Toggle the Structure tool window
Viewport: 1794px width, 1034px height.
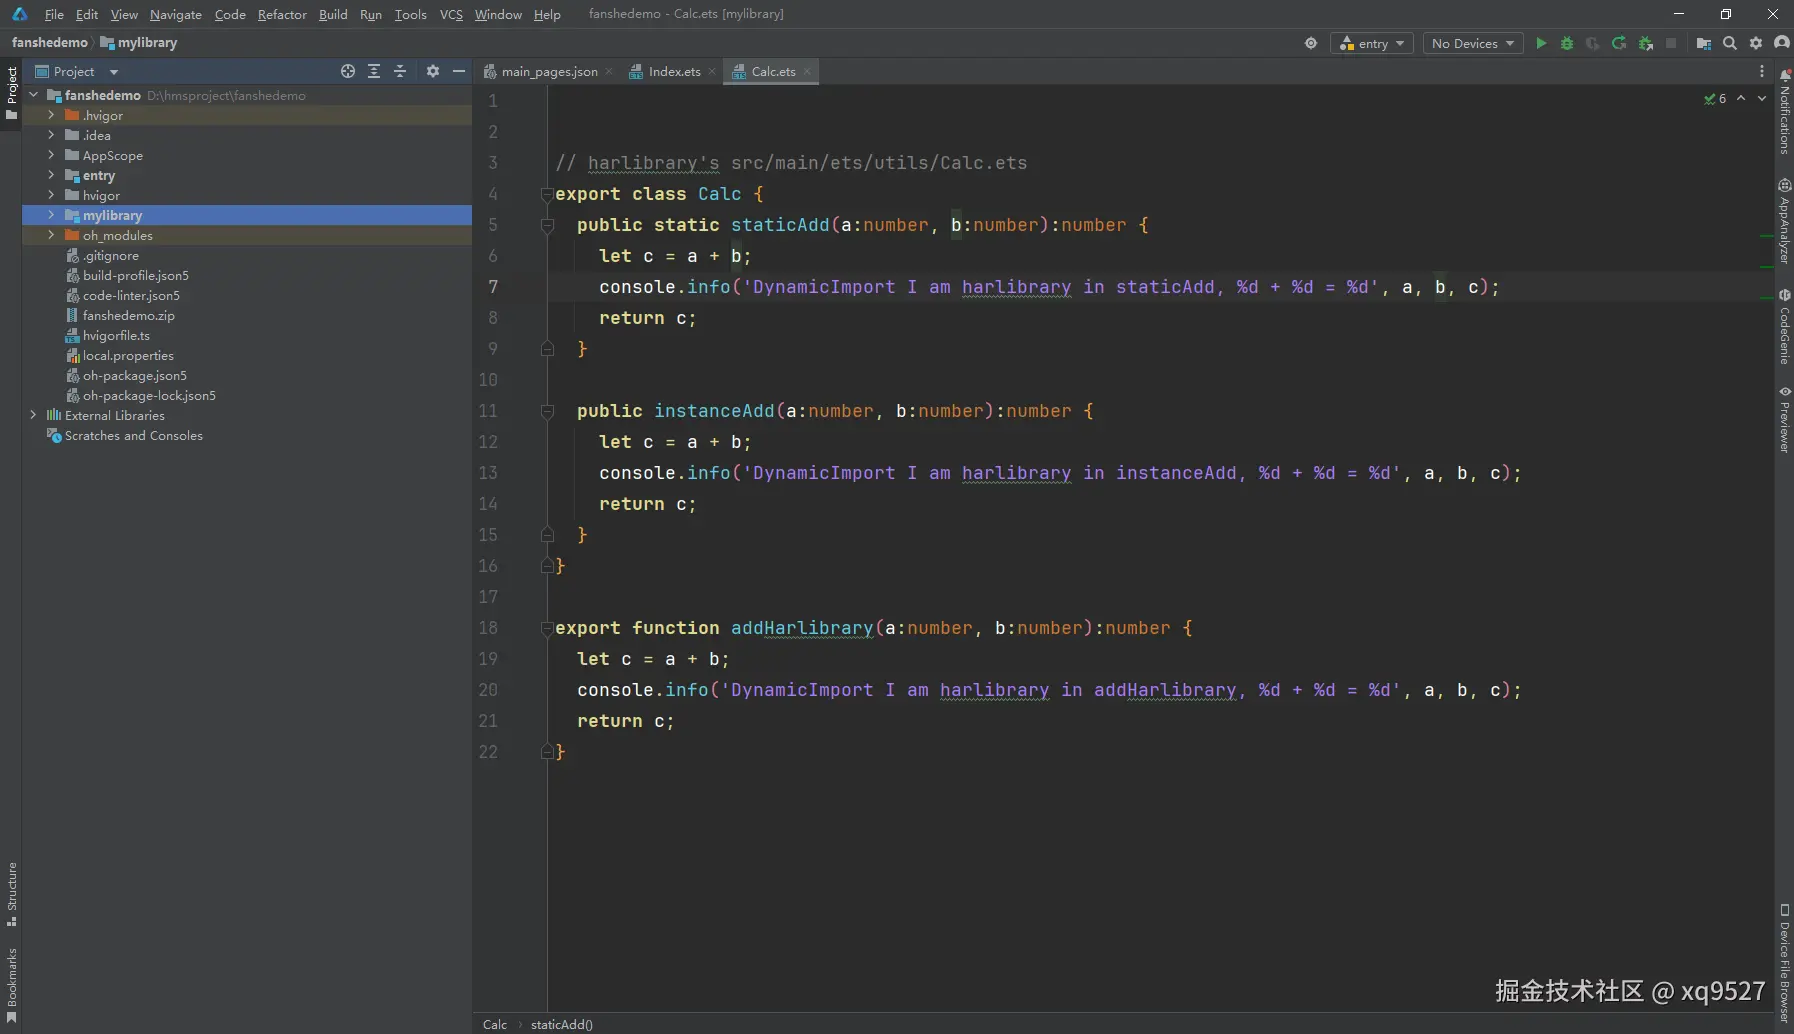(x=12, y=893)
